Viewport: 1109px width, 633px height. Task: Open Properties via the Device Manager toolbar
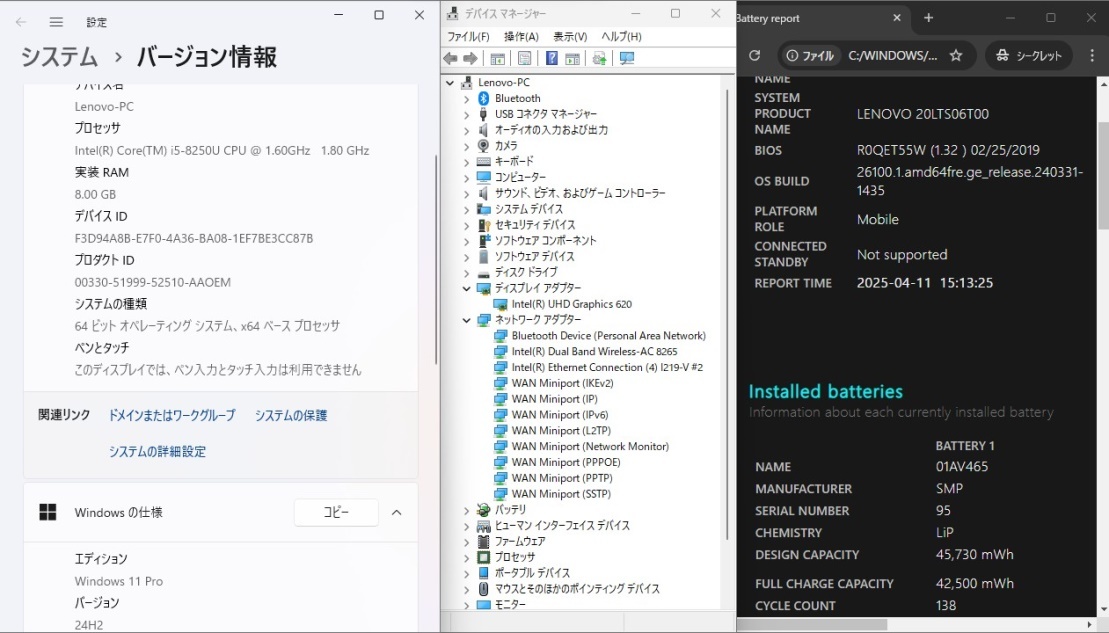(524, 57)
